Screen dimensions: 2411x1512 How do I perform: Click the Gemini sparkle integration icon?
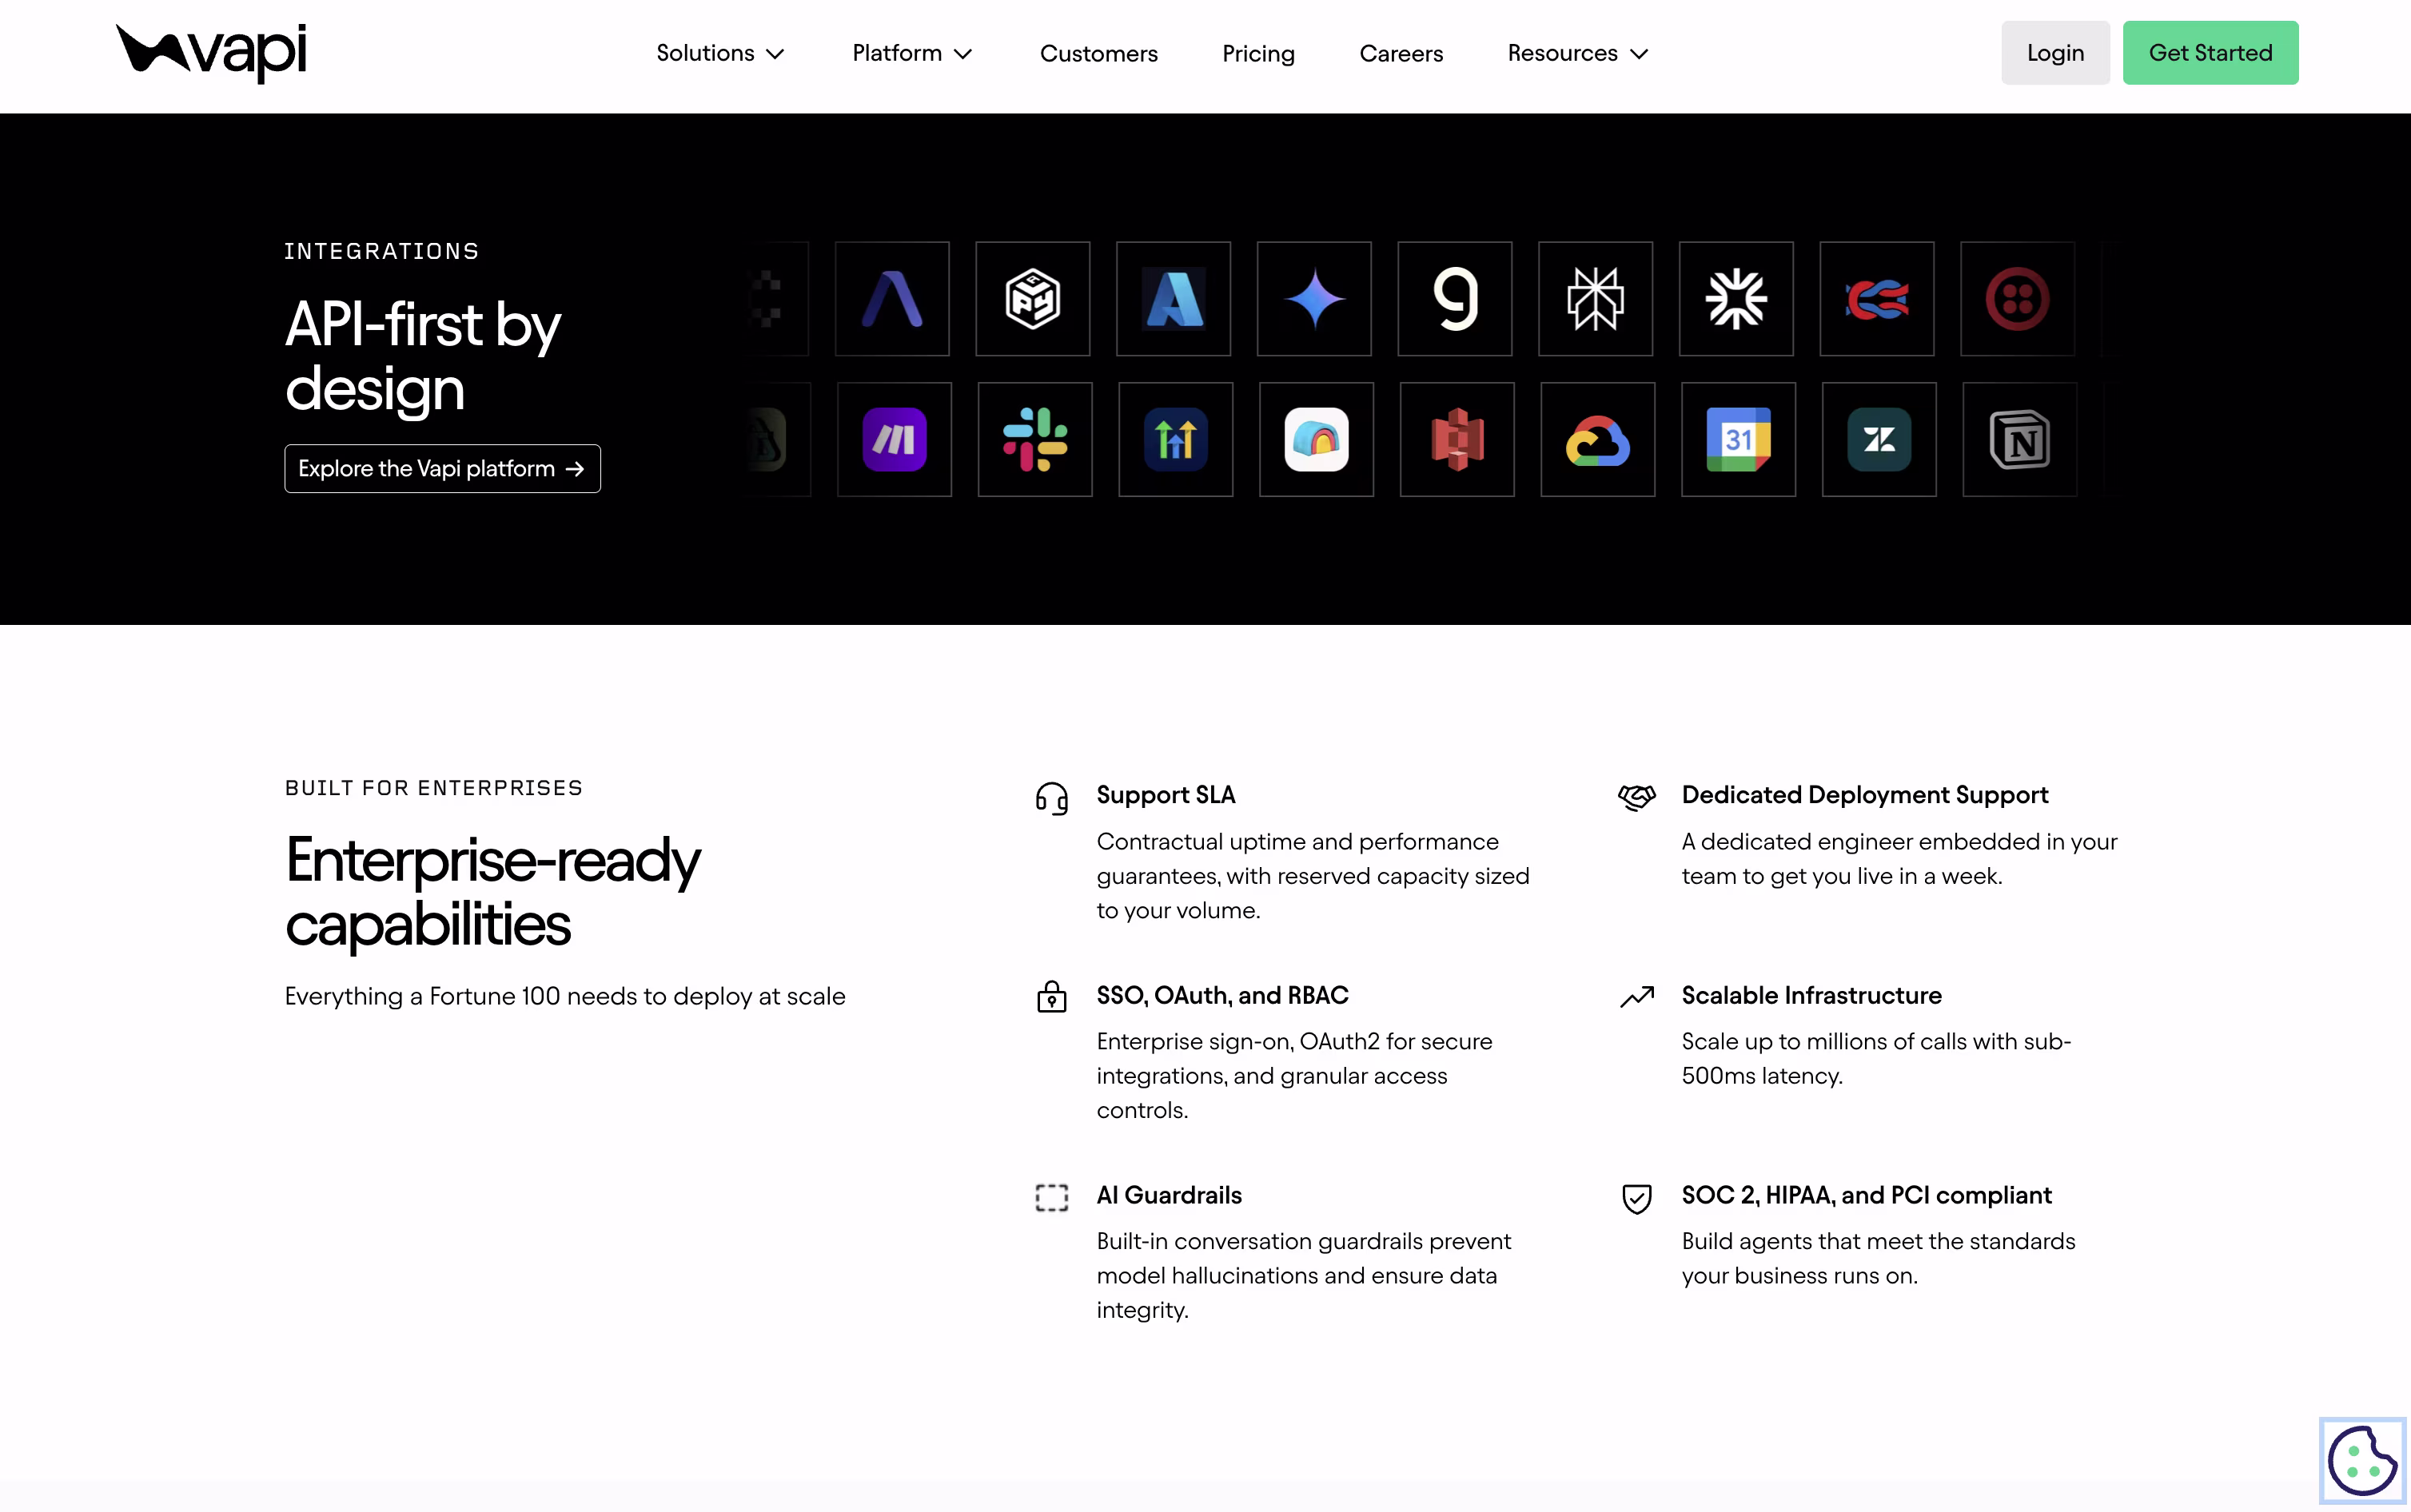(x=1314, y=298)
